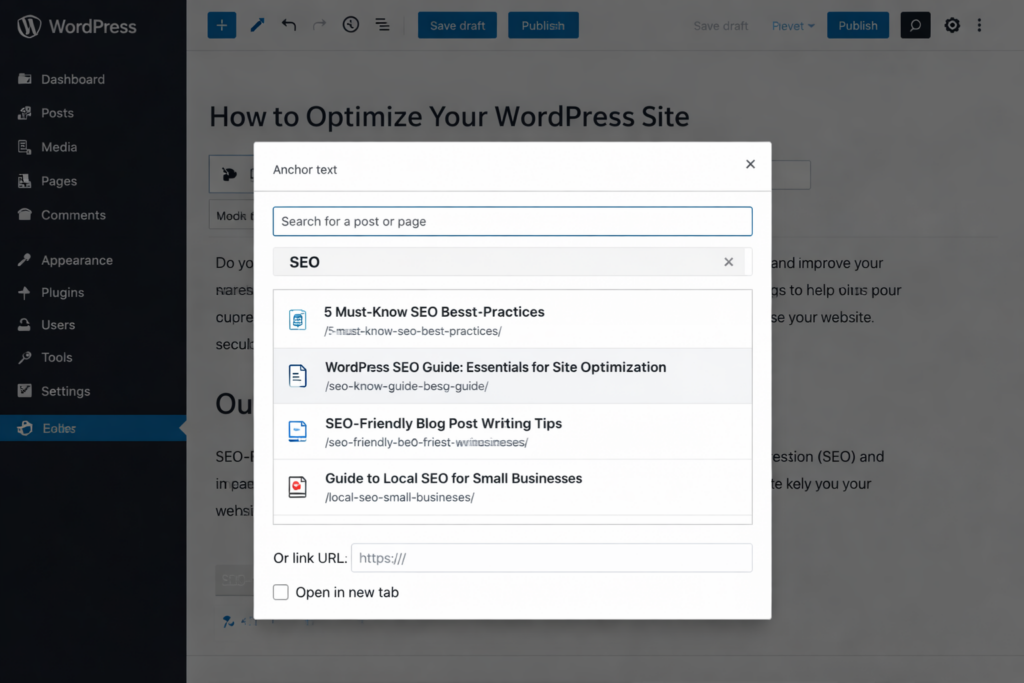Click the black search icon button

point(915,25)
